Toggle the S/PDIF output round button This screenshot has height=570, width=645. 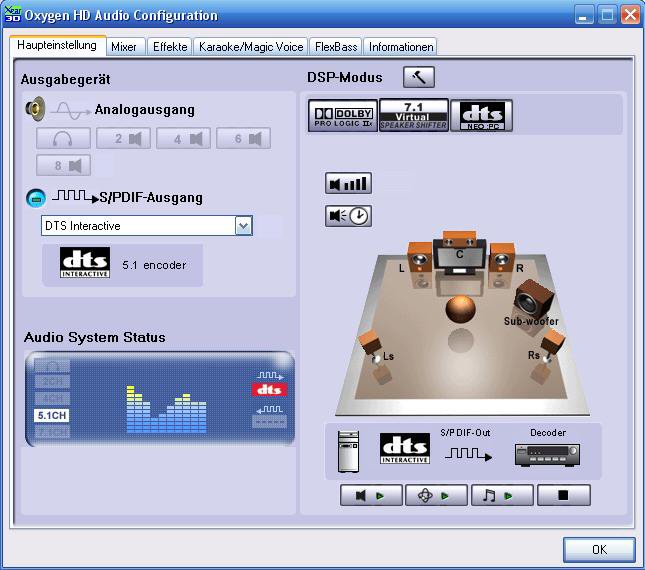[36, 198]
